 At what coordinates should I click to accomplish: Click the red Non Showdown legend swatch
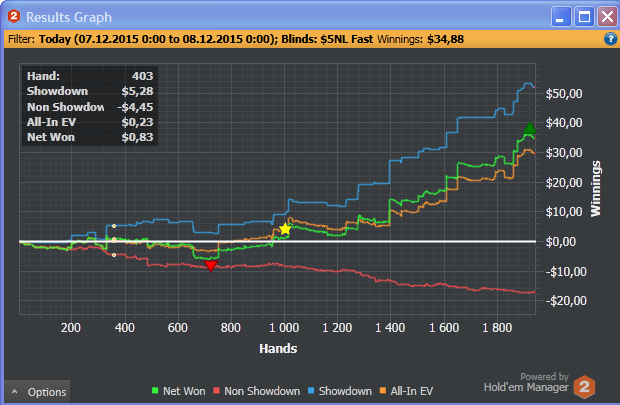[x=216, y=391]
